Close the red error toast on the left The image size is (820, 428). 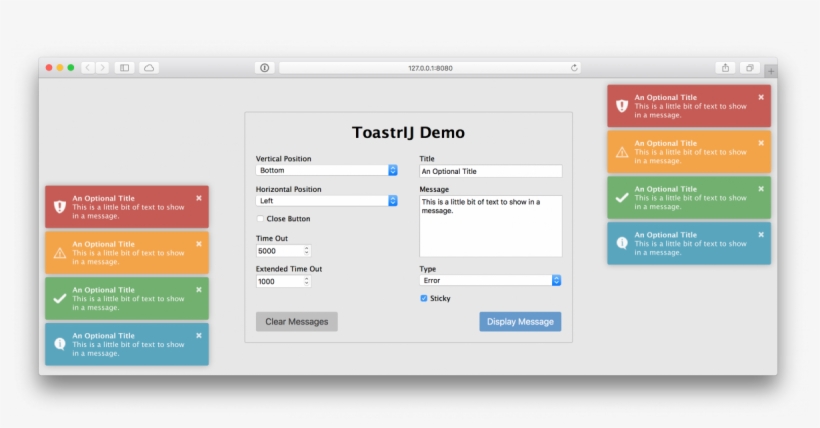point(199,198)
